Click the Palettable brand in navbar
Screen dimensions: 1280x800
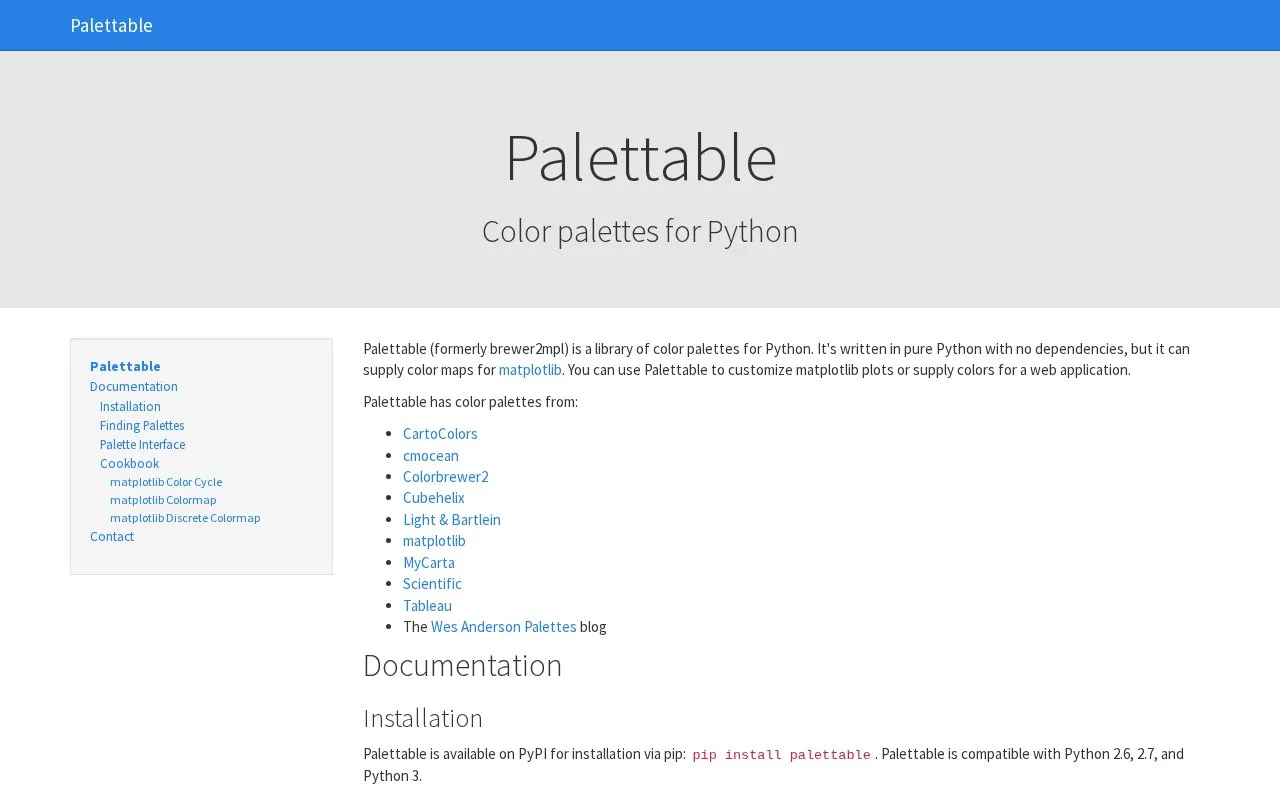(111, 25)
